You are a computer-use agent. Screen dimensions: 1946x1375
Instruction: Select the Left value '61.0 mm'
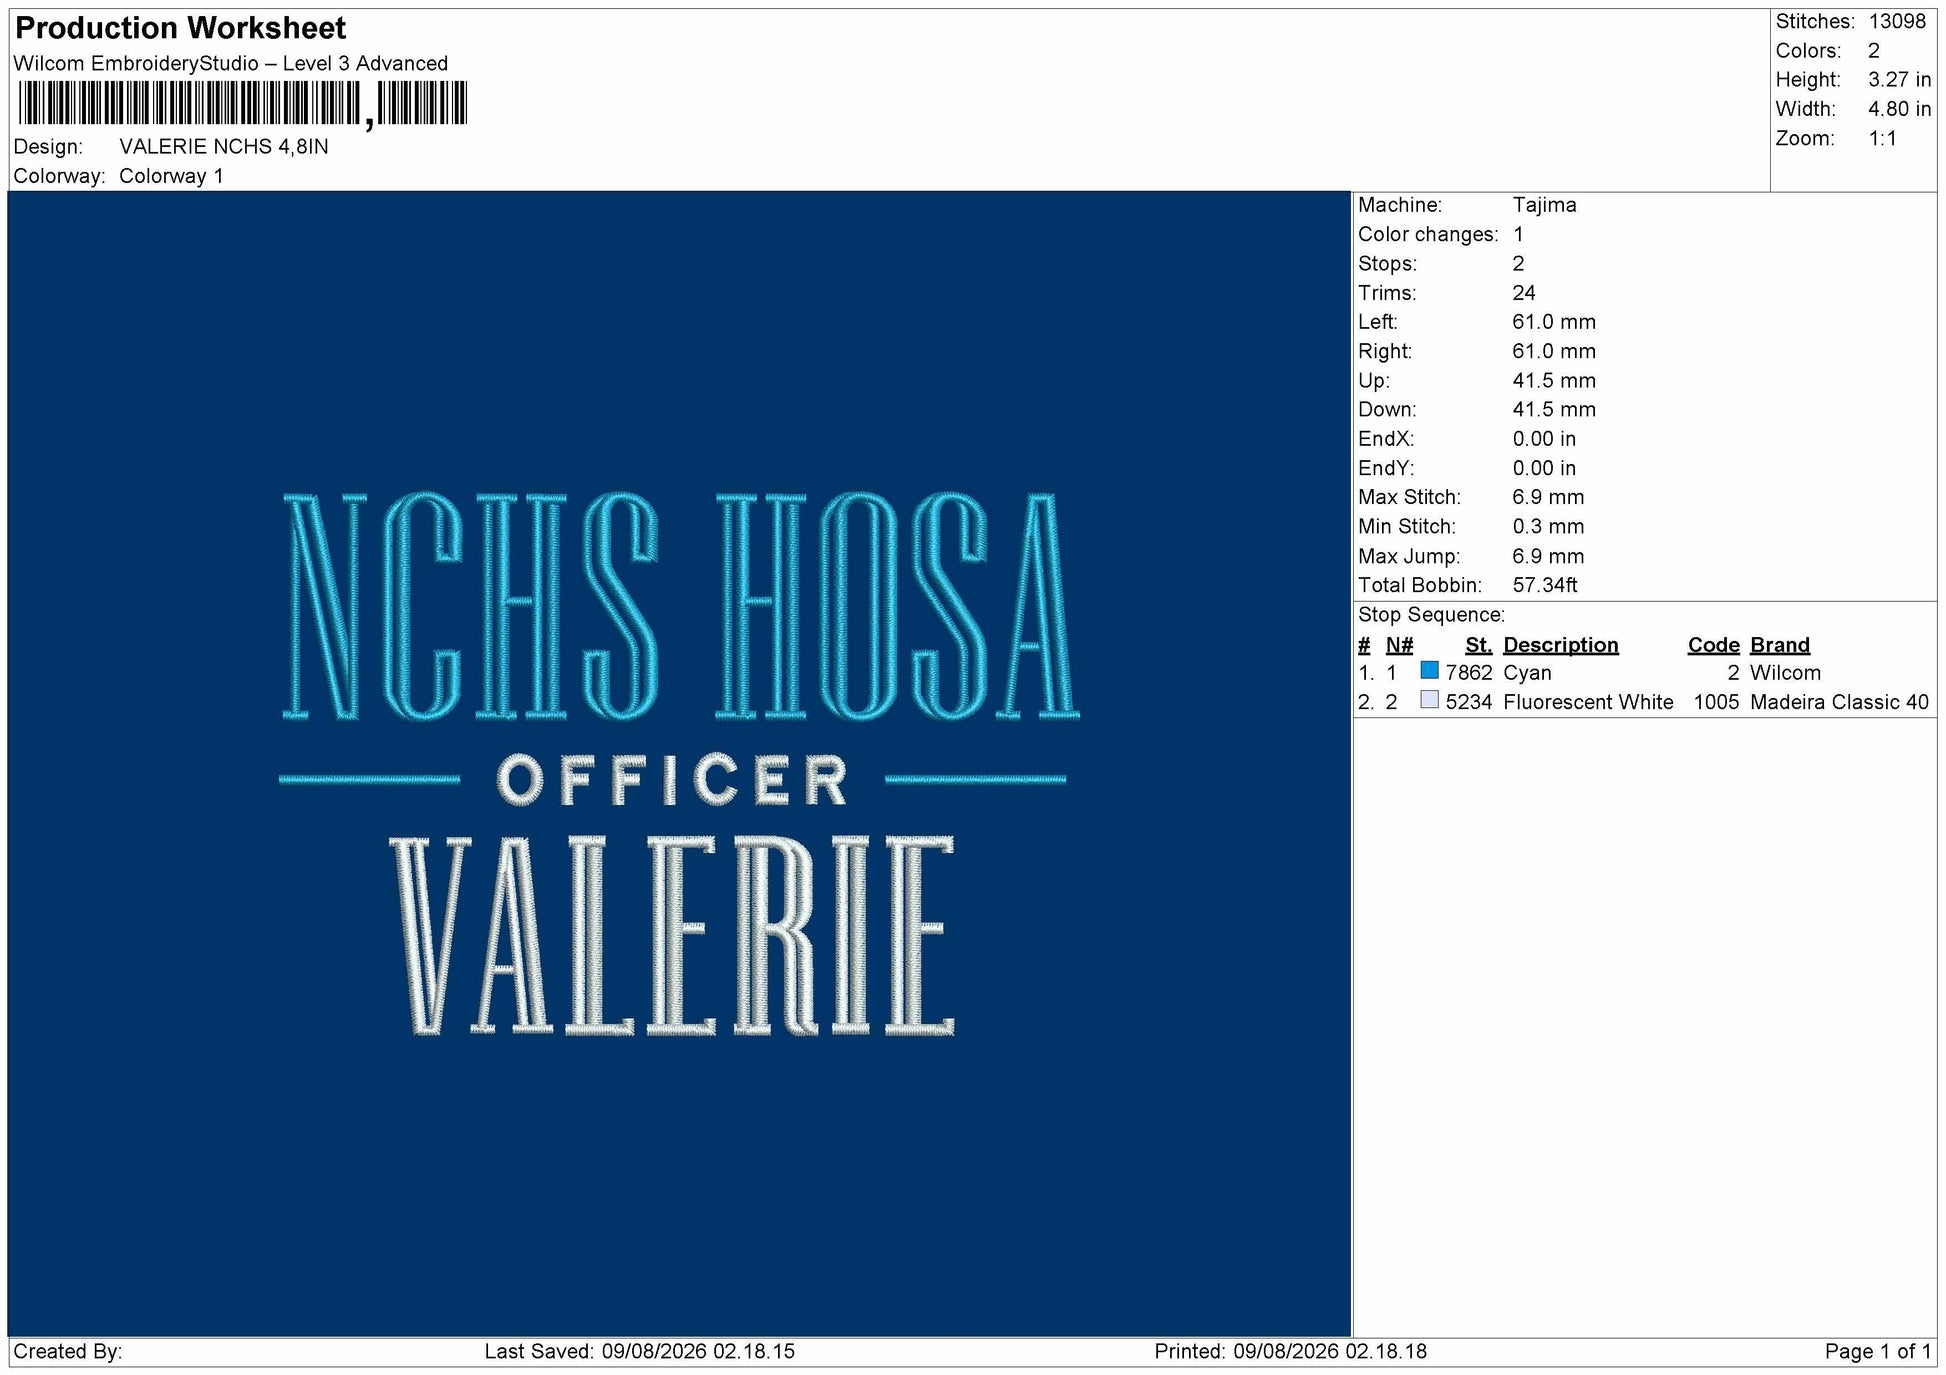pyautogui.click(x=1554, y=322)
